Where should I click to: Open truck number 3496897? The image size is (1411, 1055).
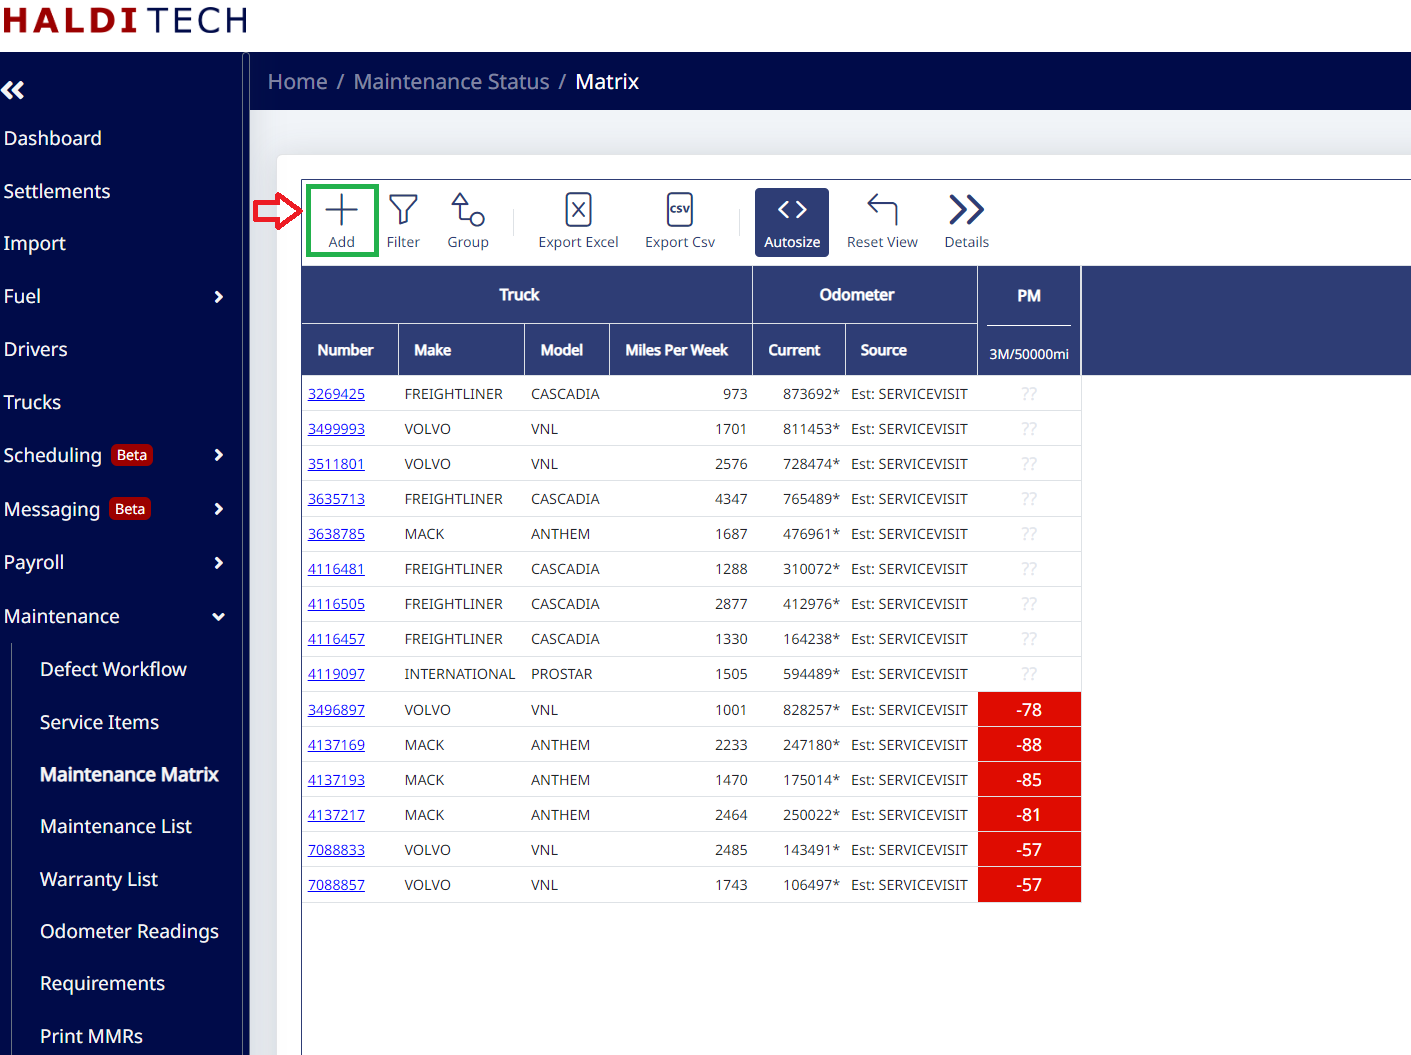336,710
